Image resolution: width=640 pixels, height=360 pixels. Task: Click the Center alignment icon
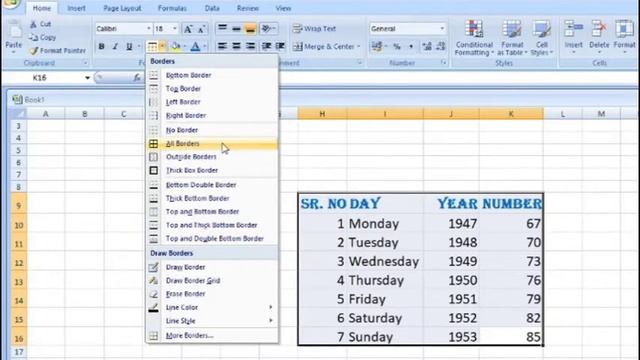[236, 47]
